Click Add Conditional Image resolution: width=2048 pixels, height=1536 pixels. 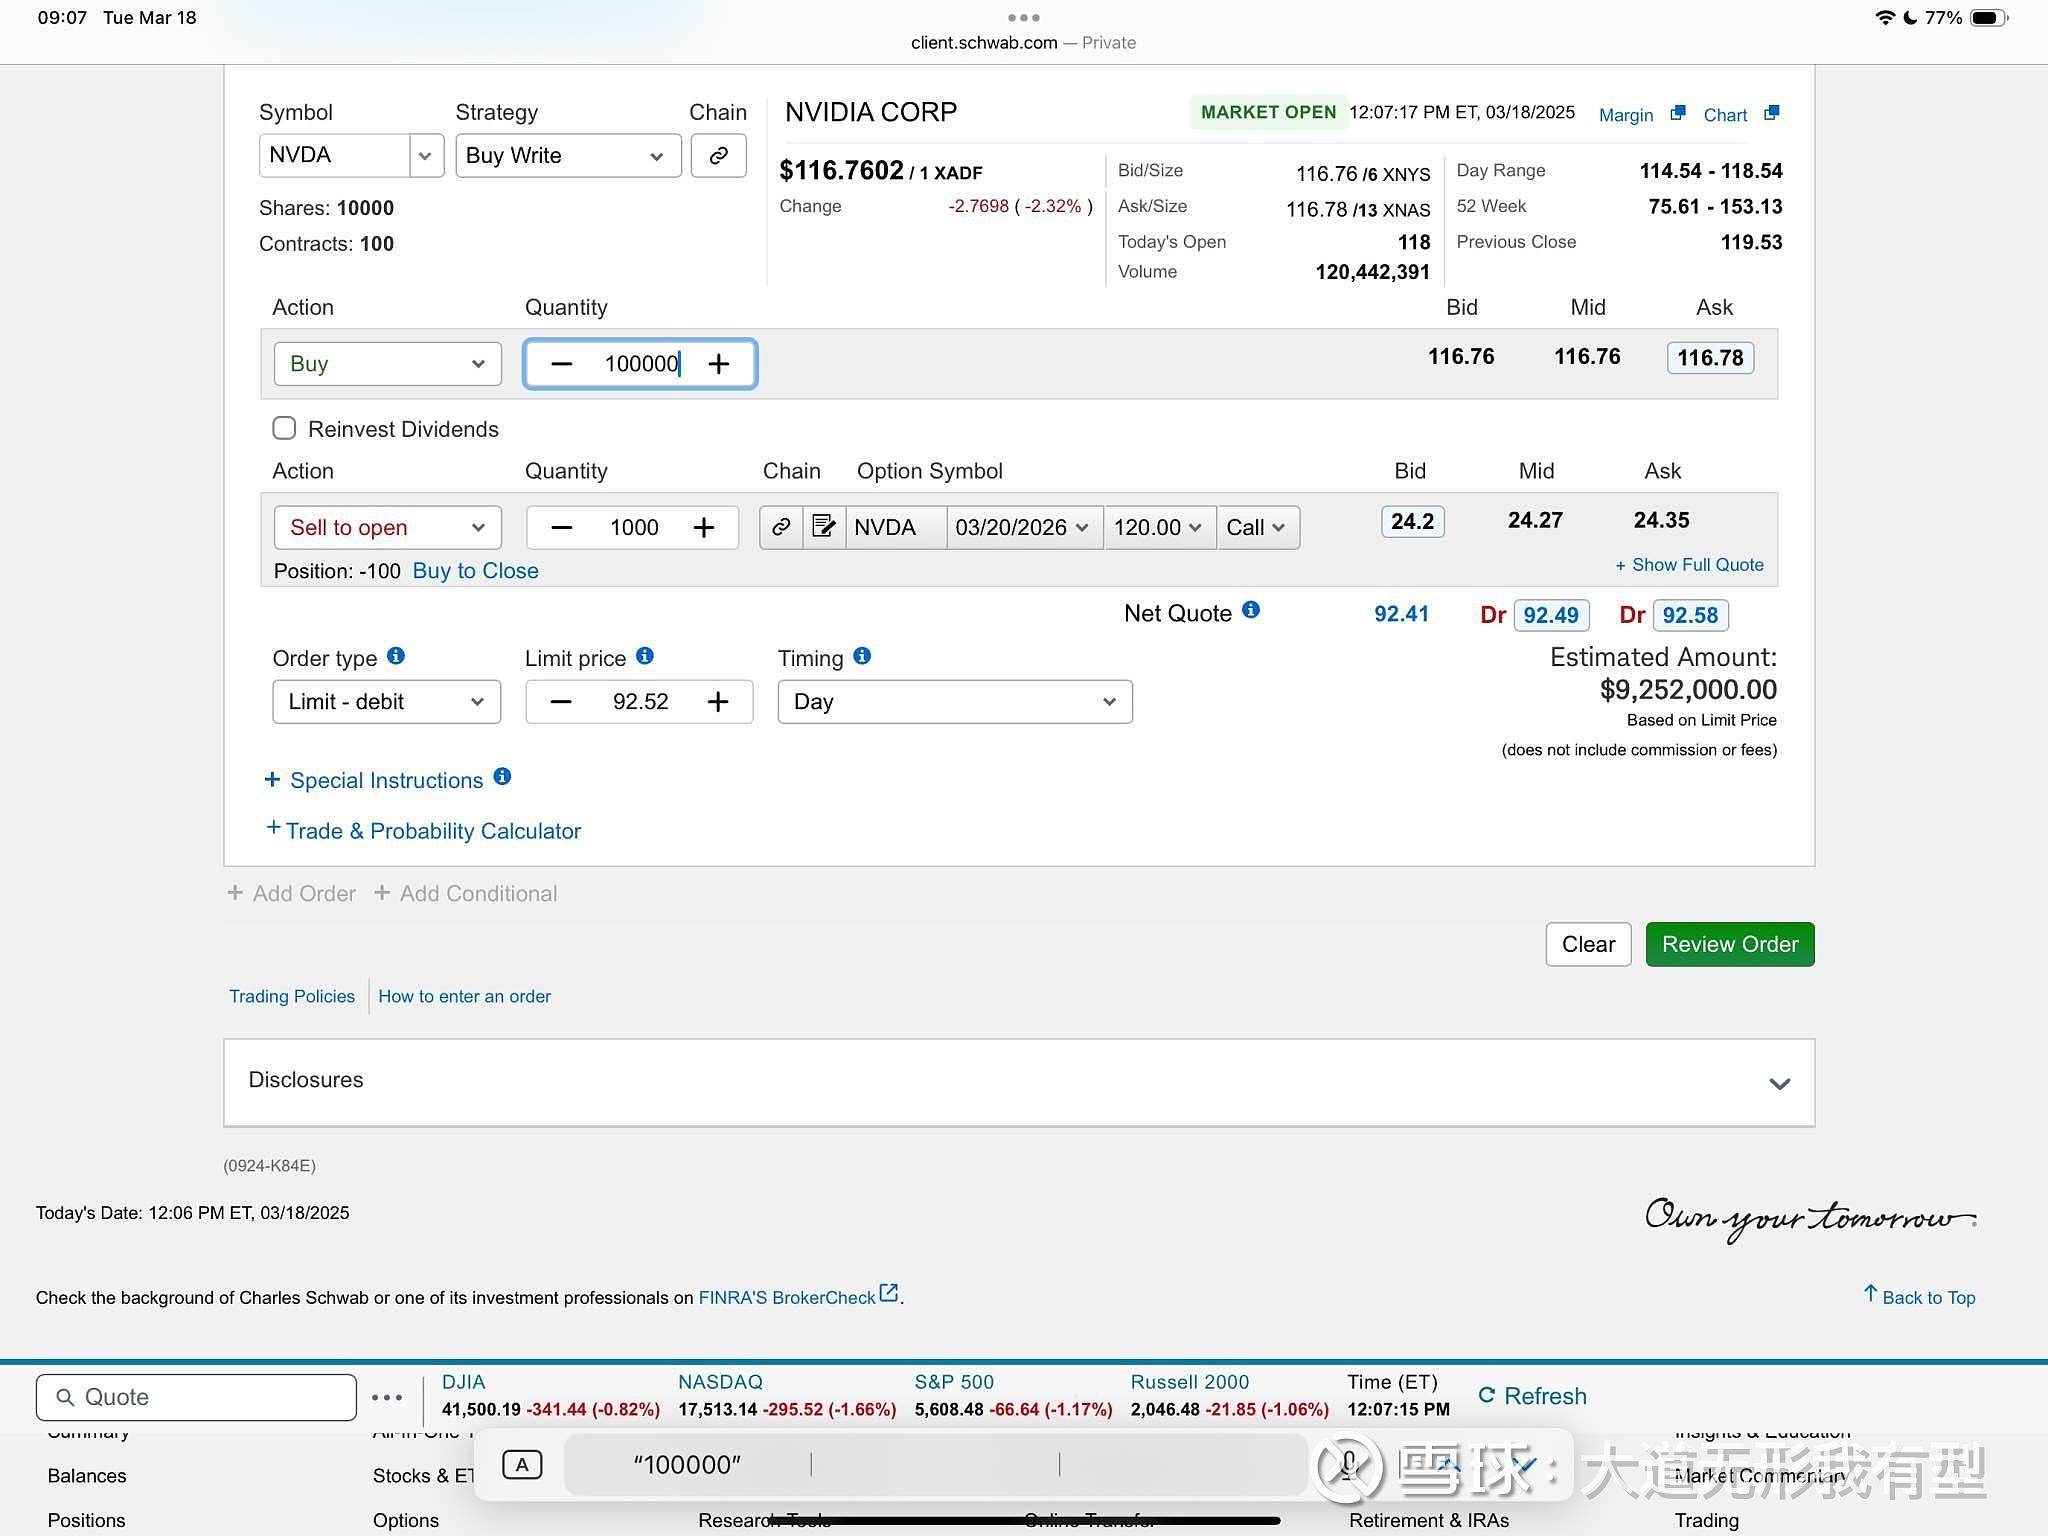(466, 894)
